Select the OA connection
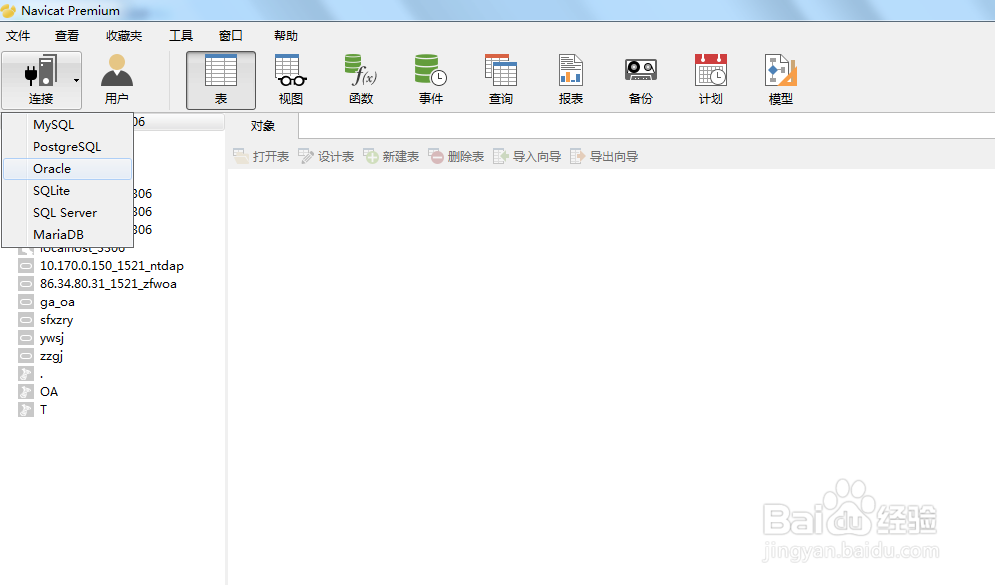 pyautogui.click(x=49, y=392)
